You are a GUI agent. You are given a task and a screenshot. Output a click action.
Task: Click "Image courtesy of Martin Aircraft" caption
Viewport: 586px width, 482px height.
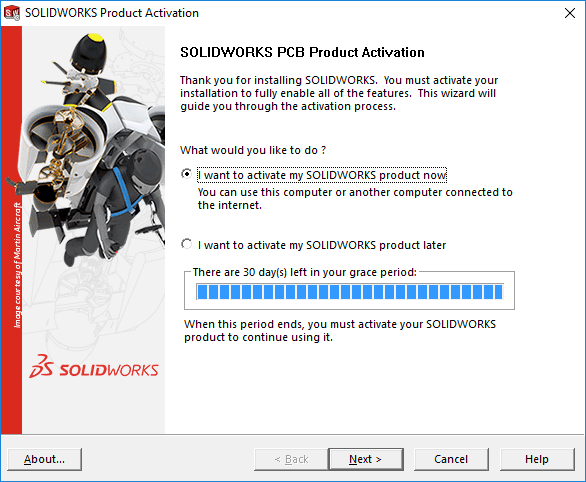point(18,265)
